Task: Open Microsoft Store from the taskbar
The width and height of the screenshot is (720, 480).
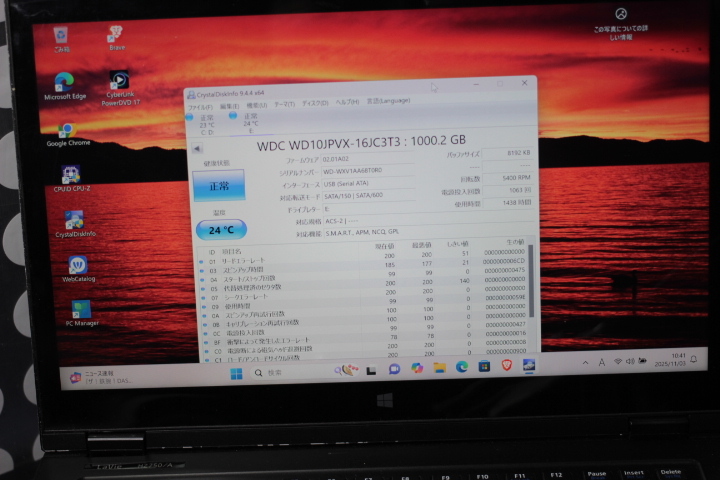Action: pyautogui.click(x=484, y=367)
